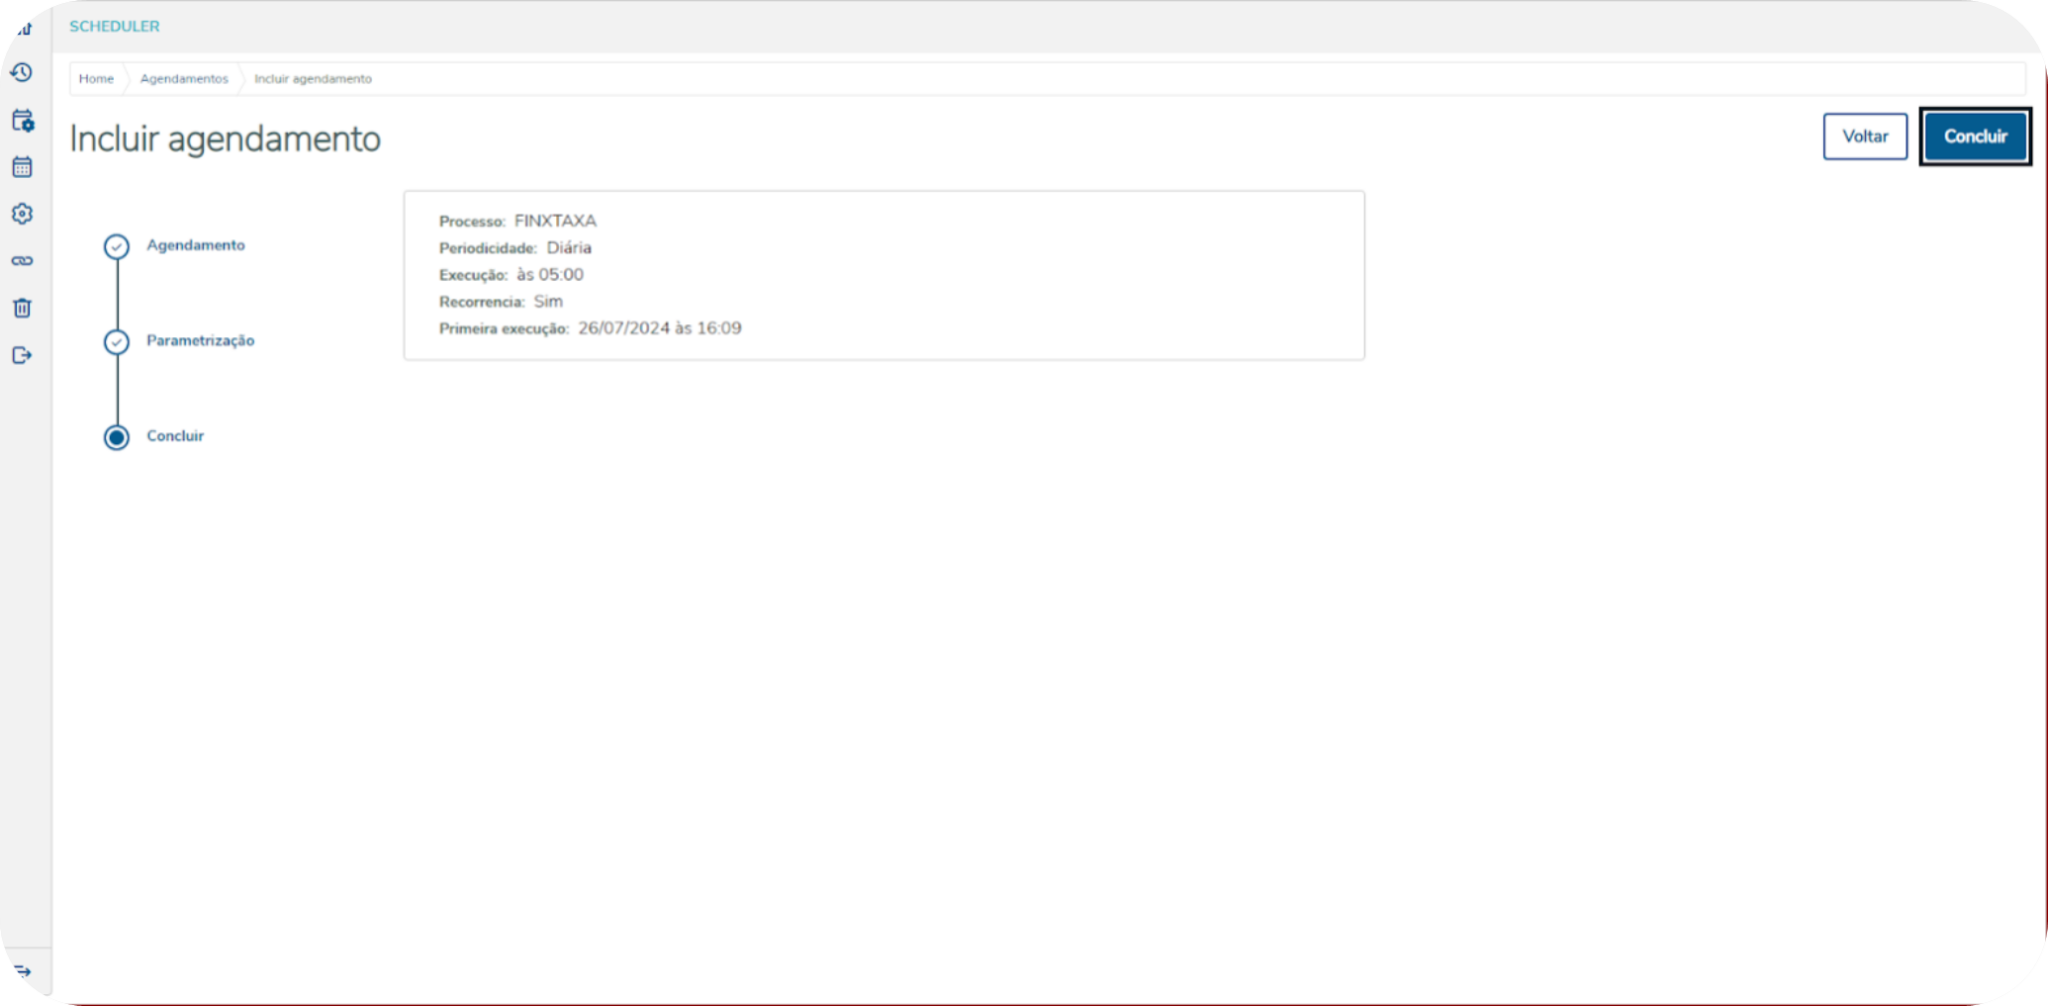Viewport: 2048px width, 1006px height.
Task: Open the settings gear icon
Action: point(22,214)
